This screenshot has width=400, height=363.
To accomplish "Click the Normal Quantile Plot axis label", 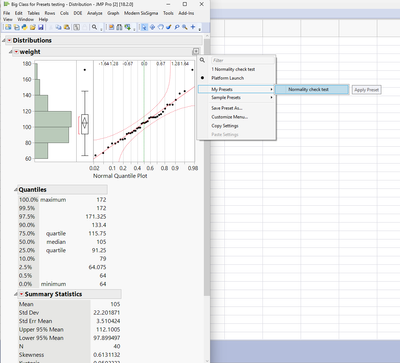I will coord(120,176).
